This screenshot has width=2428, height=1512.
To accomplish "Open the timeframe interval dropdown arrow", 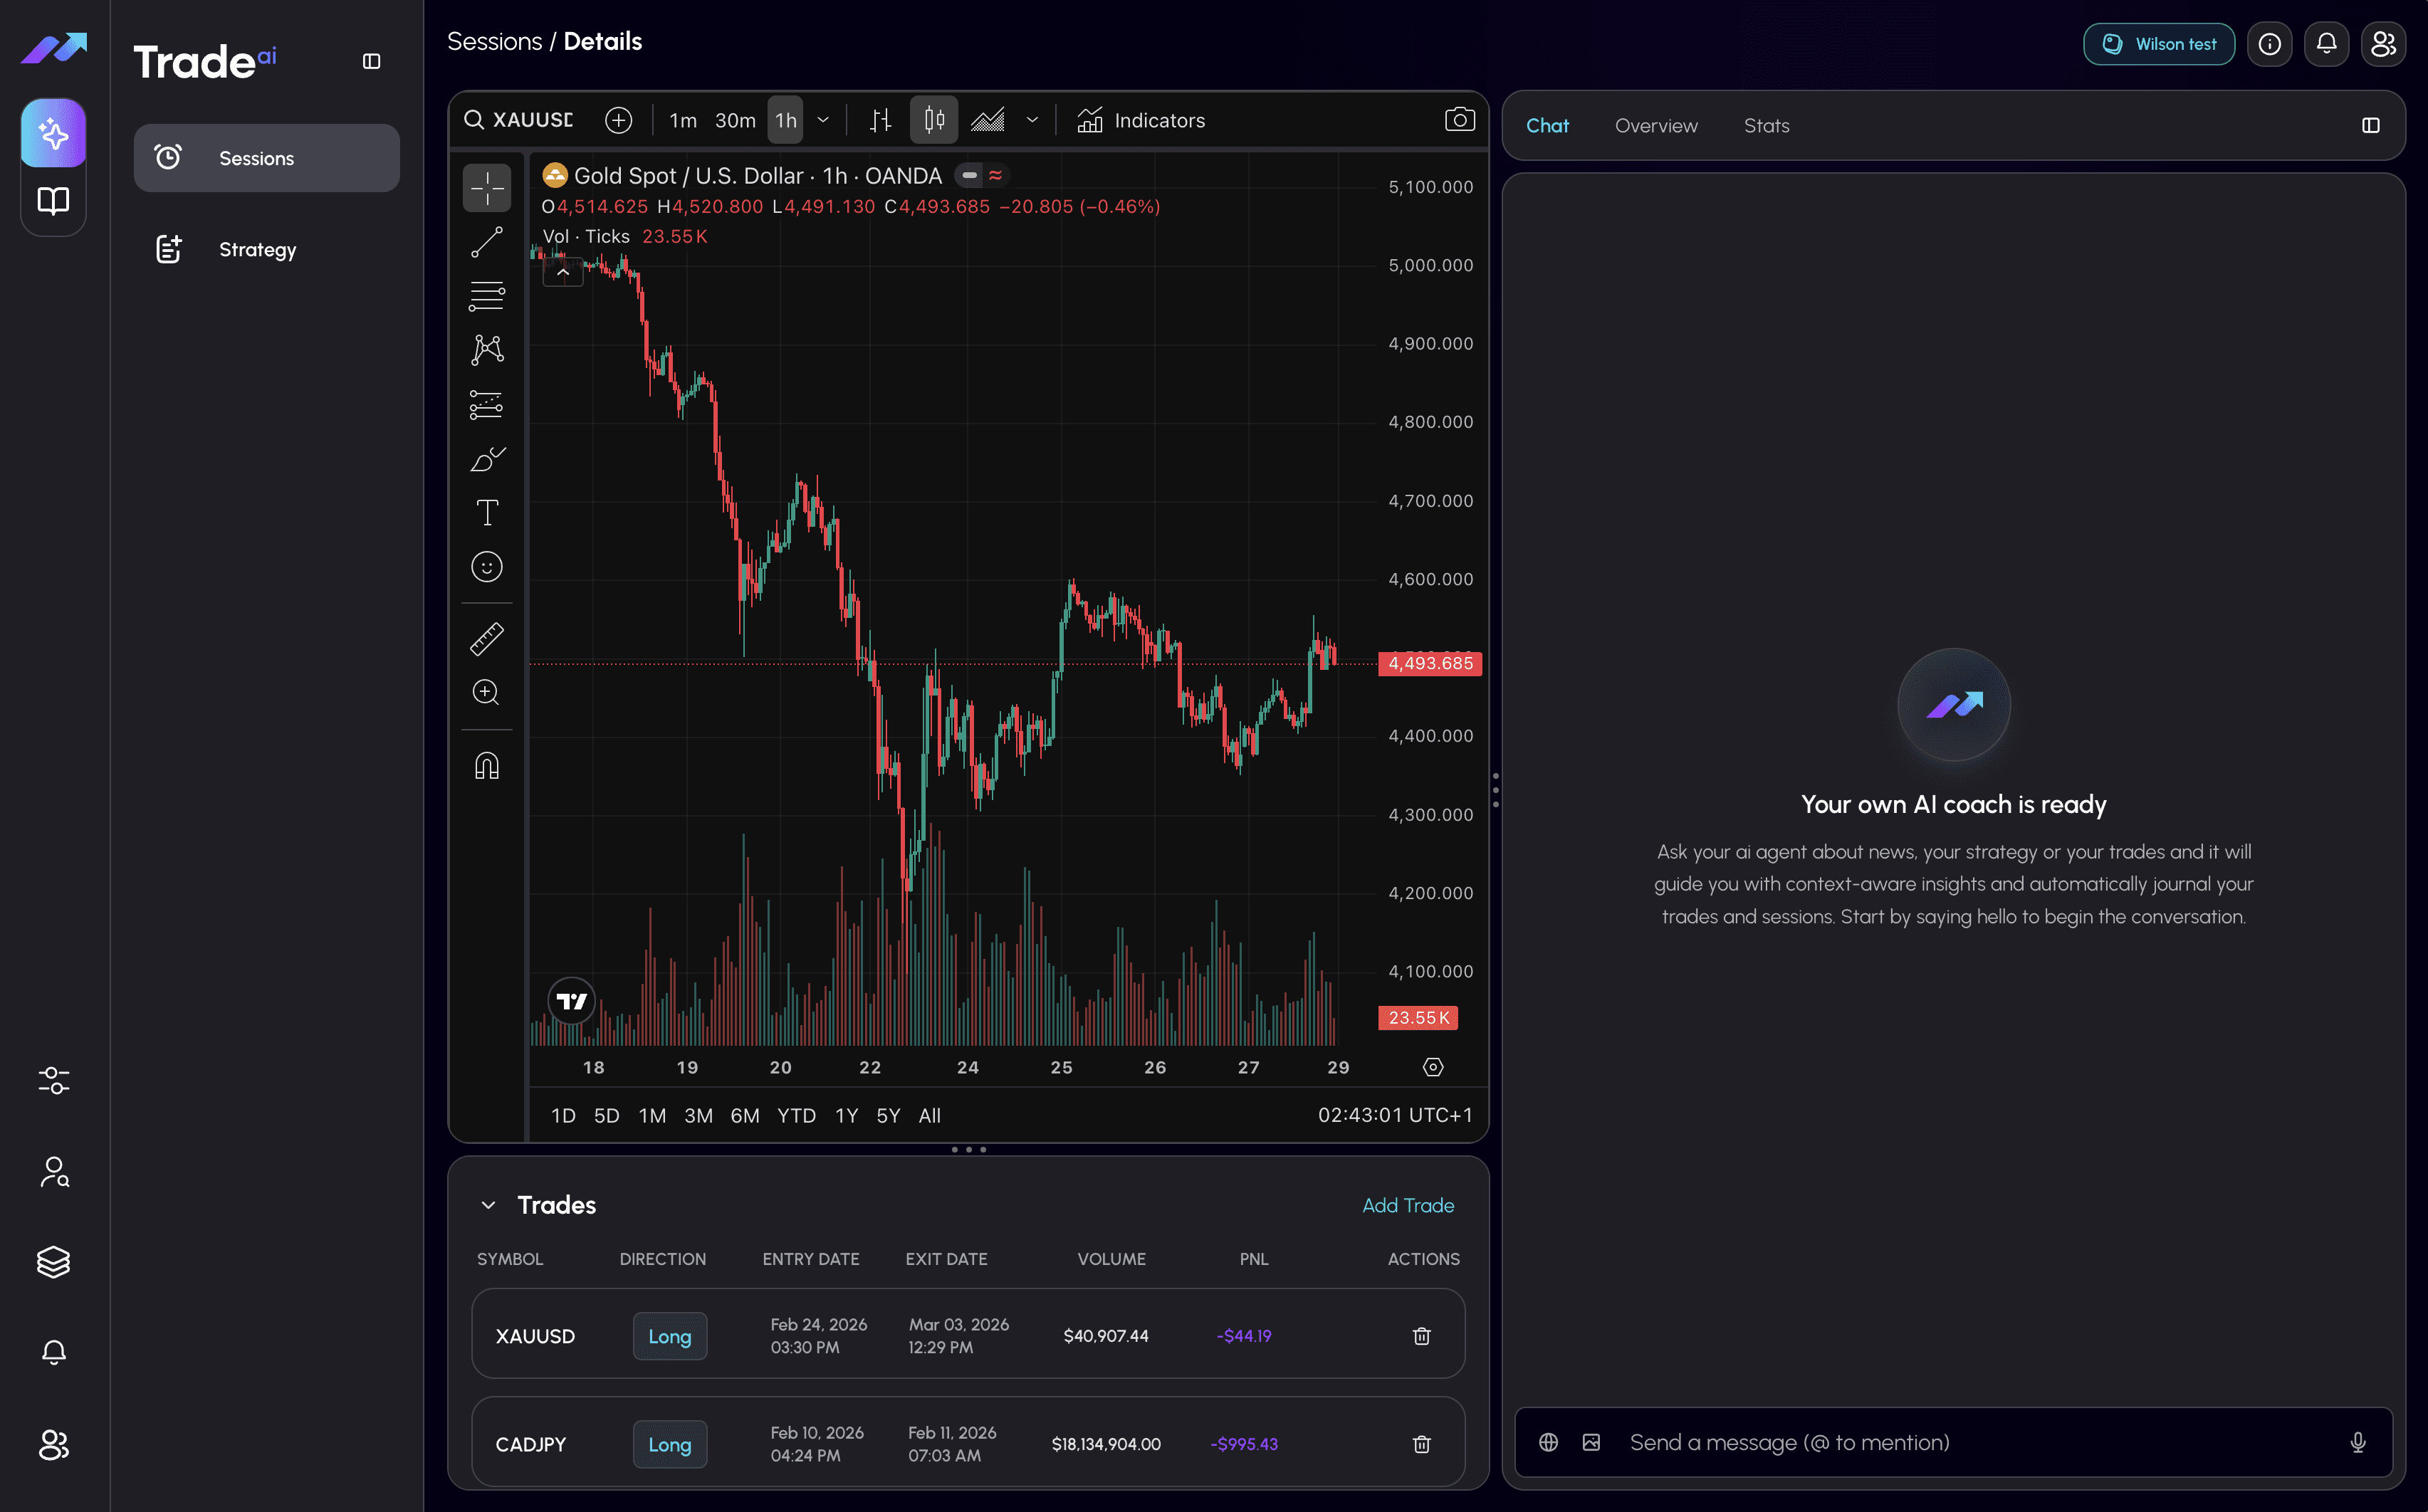I will pos(823,120).
